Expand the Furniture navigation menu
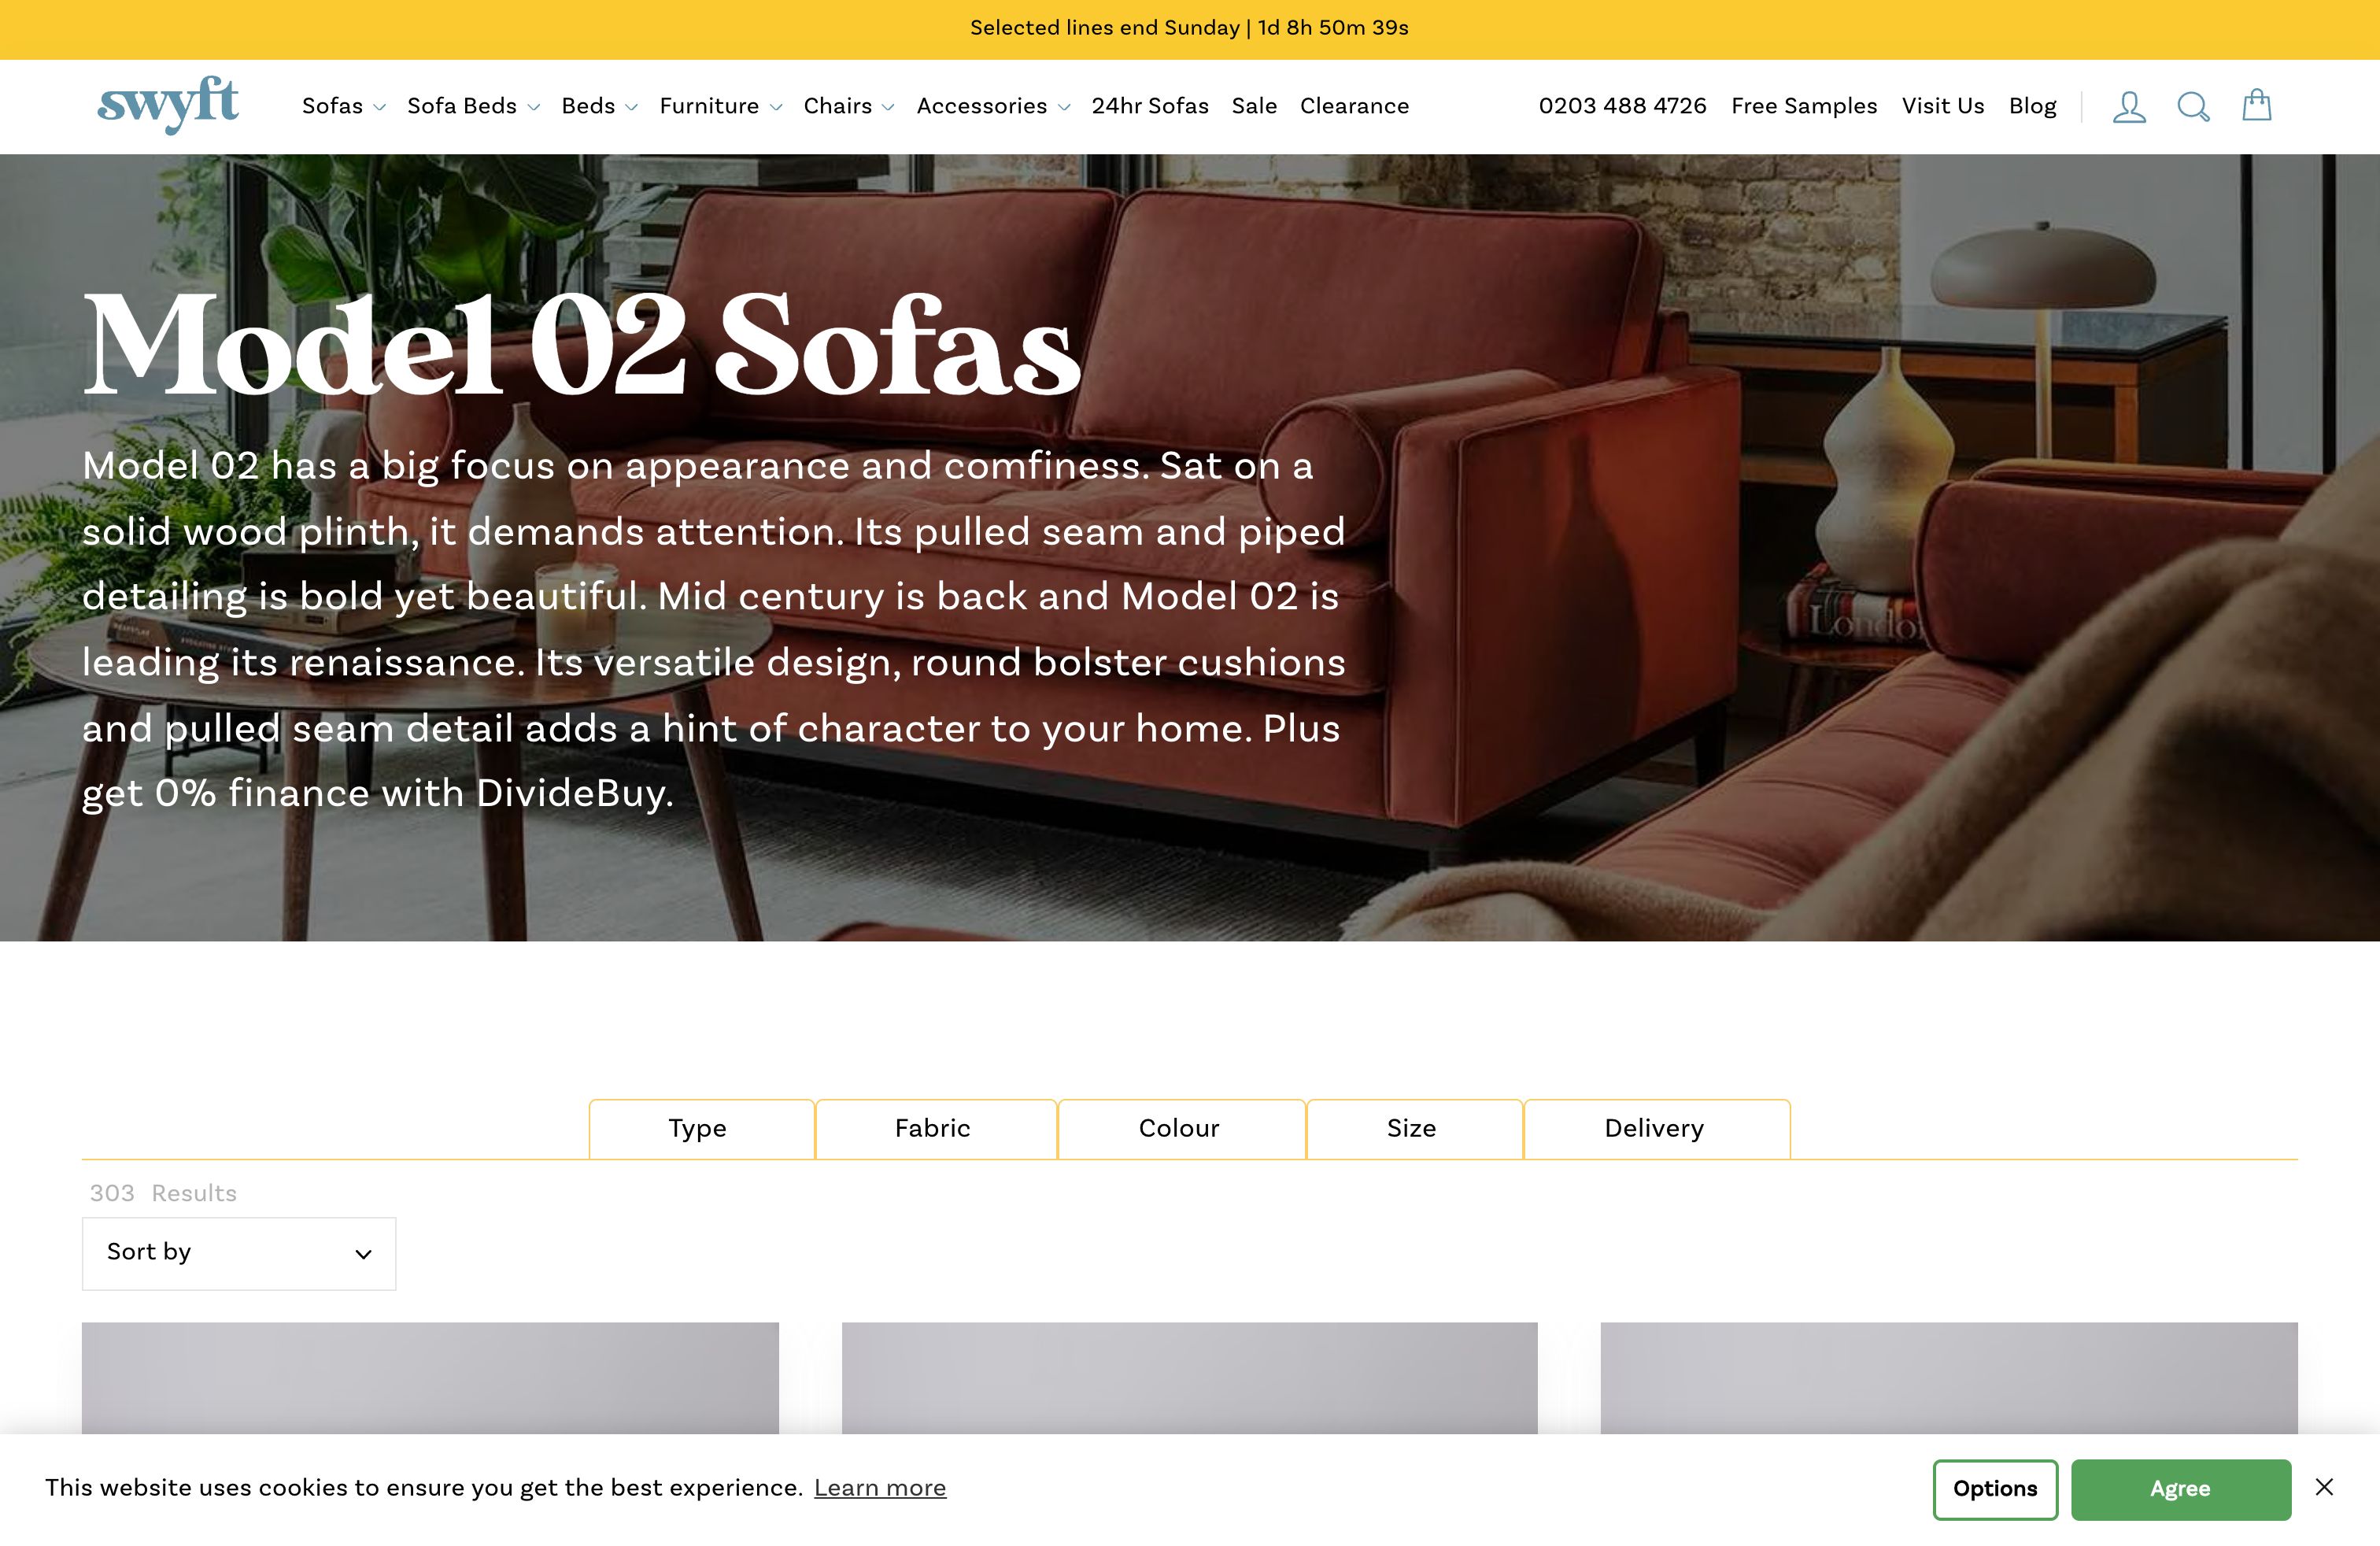Viewport: 2380px width, 1546px height. click(x=720, y=106)
